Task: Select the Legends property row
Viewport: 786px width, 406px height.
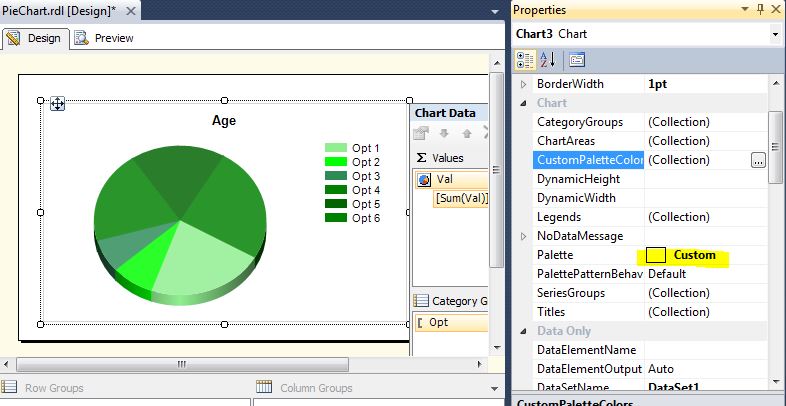Action: click(x=650, y=217)
